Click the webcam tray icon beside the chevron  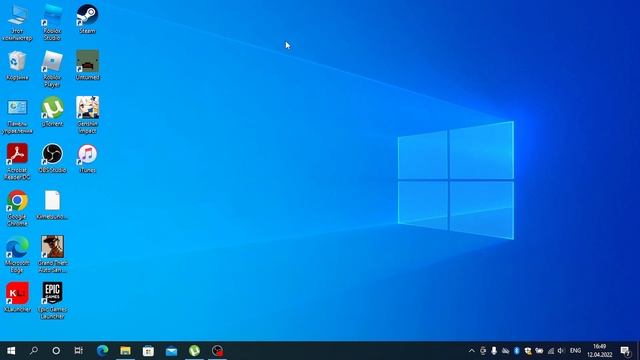(483, 351)
